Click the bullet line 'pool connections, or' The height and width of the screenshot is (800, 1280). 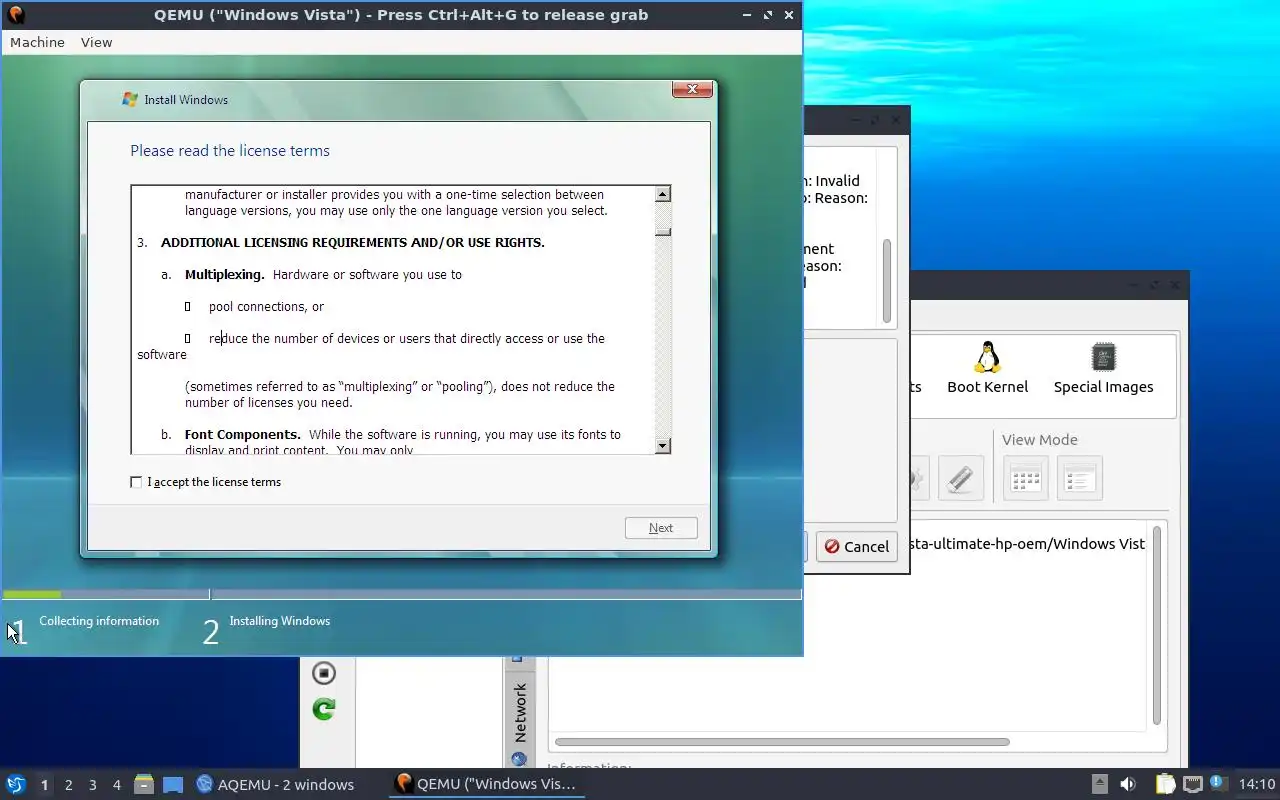pyautogui.click(x=266, y=307)
